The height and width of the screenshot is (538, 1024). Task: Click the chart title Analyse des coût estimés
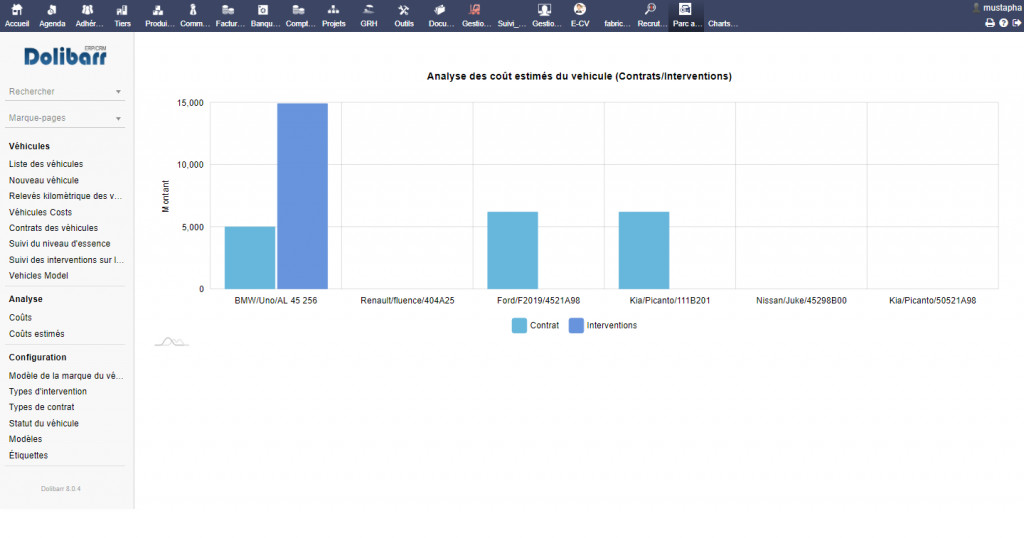(579, 76)
